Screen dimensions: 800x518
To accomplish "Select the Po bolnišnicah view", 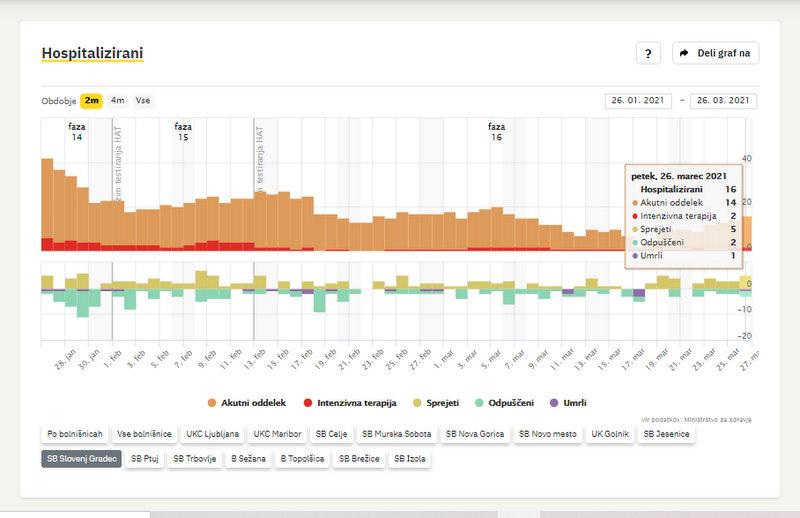I will tap(74, 435).
